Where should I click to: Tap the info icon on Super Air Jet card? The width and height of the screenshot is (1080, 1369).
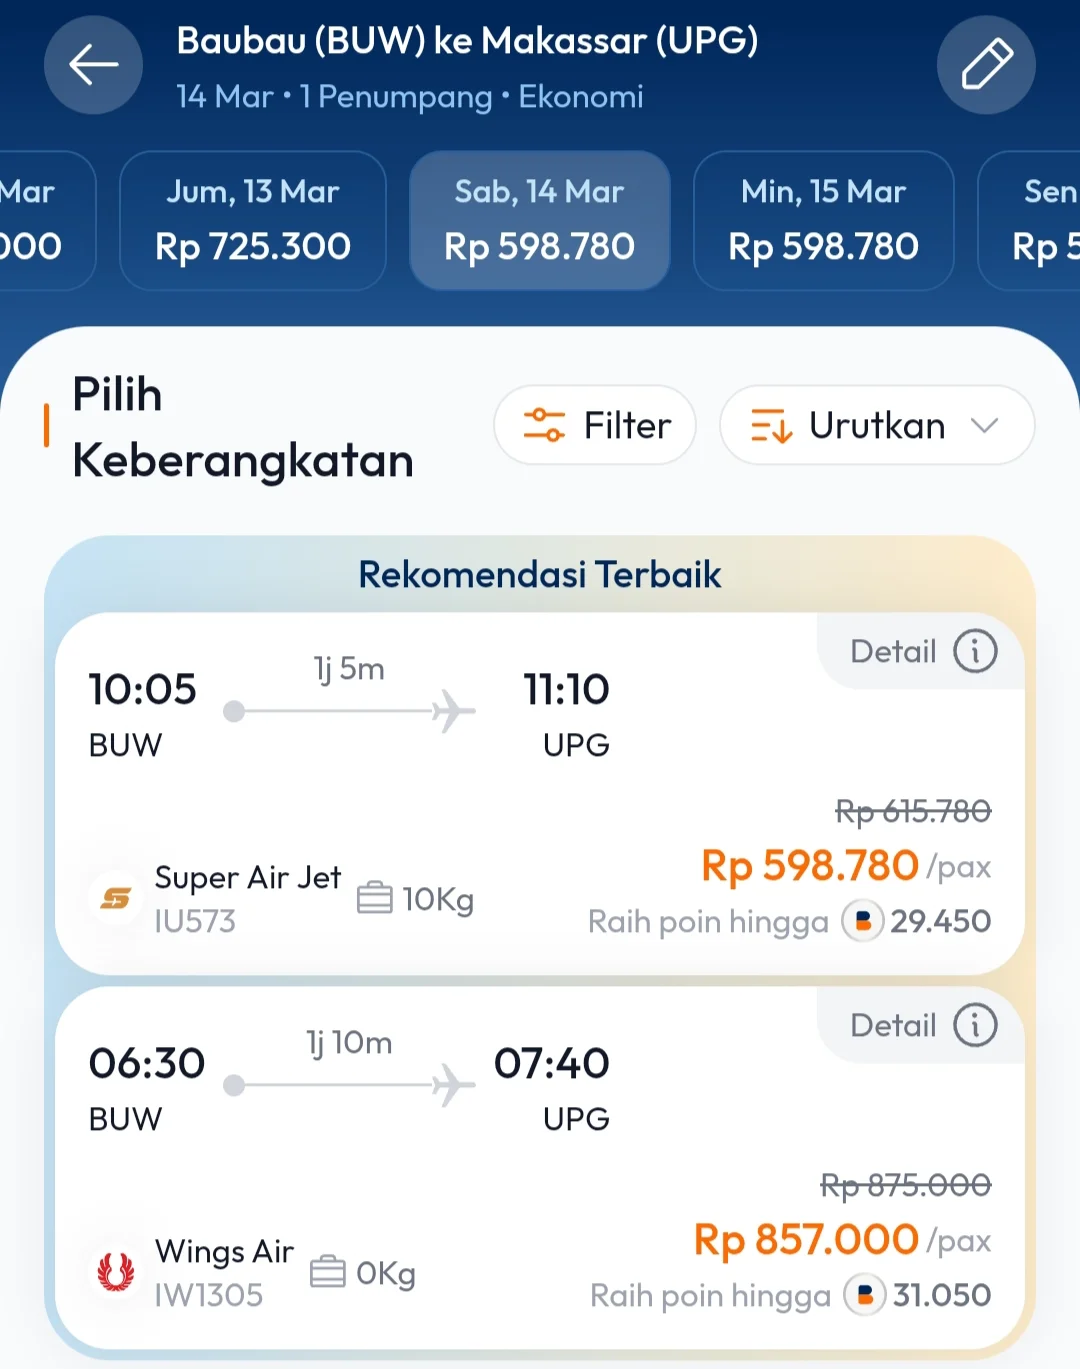975,652
